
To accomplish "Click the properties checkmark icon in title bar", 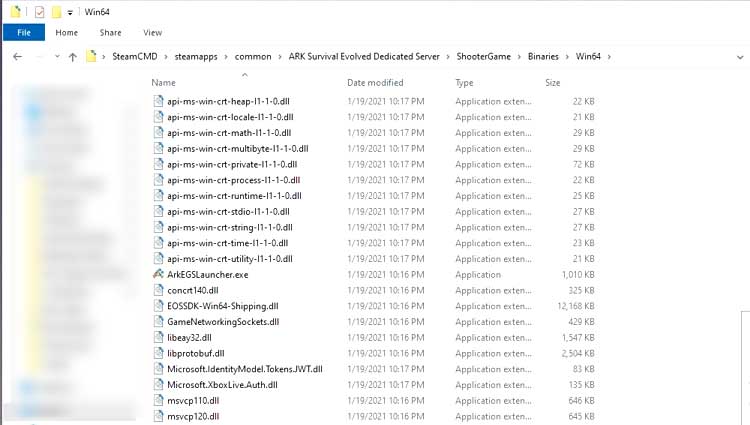I will (40, 12).
